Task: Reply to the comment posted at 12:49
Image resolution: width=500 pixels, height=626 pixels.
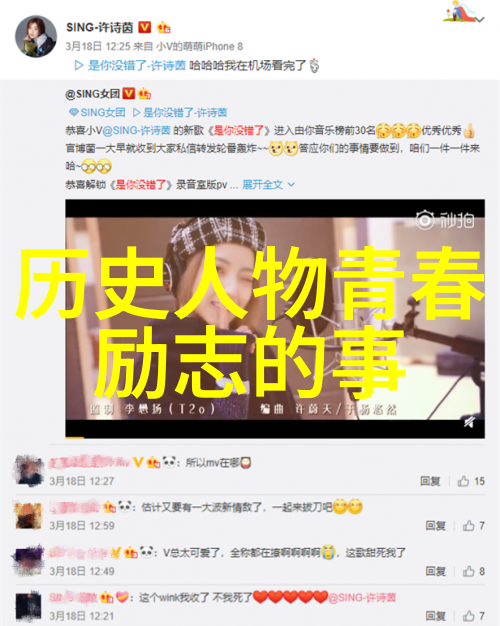Action: coord(435,571)
